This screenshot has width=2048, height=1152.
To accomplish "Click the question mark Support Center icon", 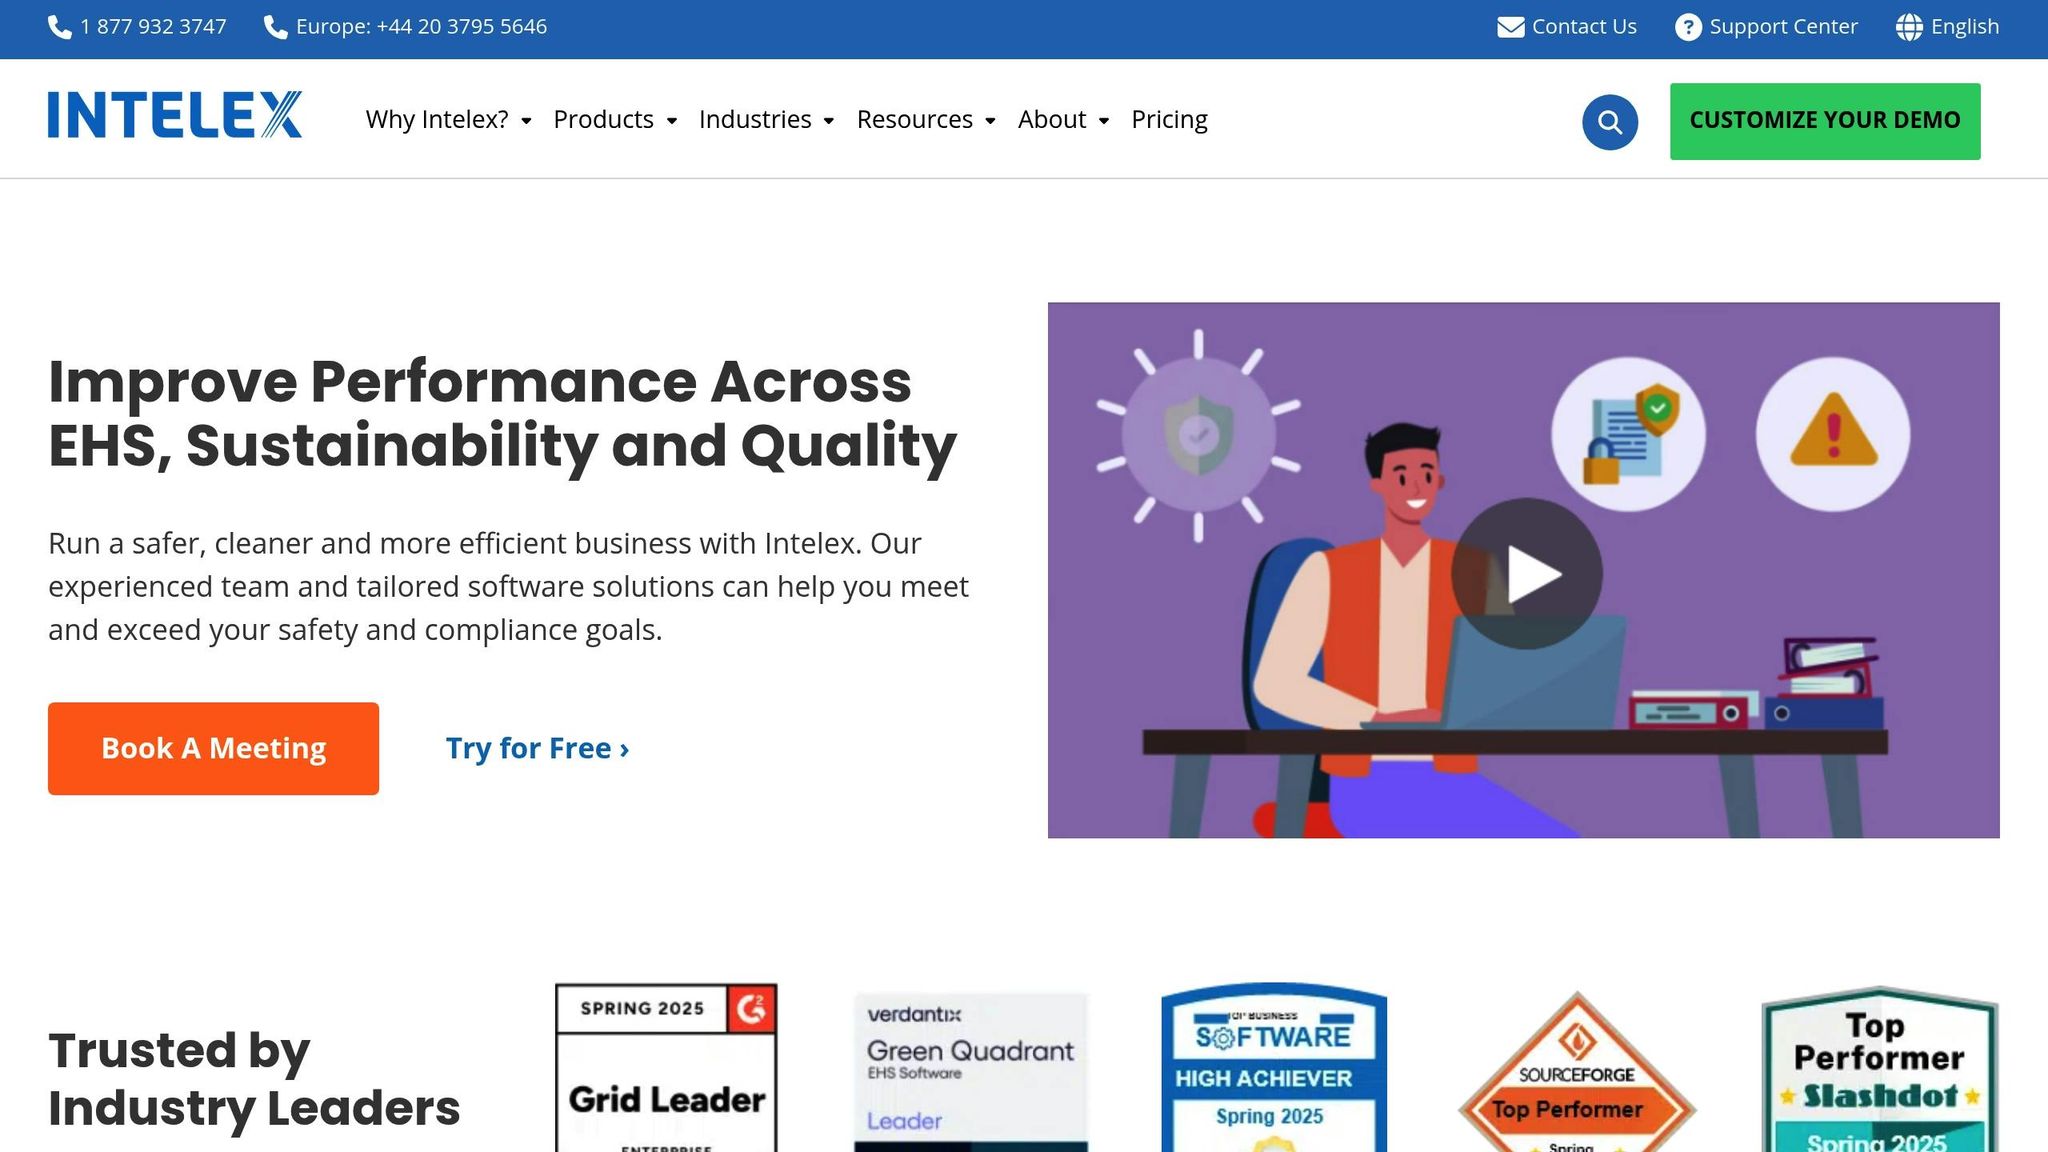I will click(x=1688, y=27).
